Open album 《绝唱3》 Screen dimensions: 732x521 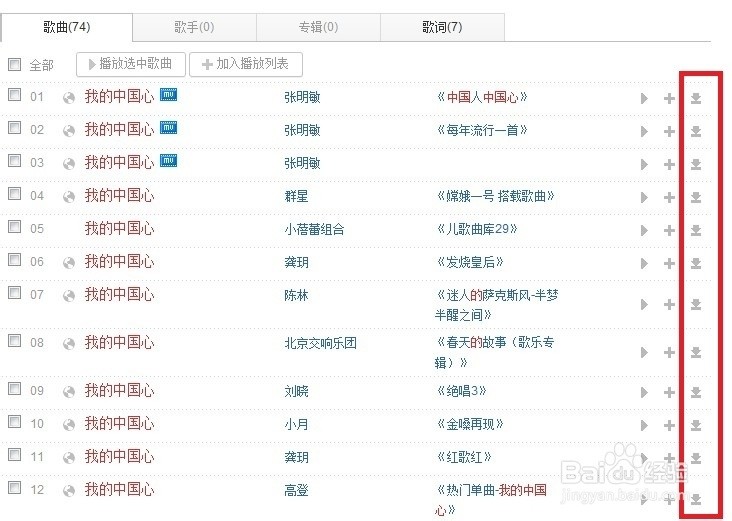pyautogui.click(x=461, y=391)
